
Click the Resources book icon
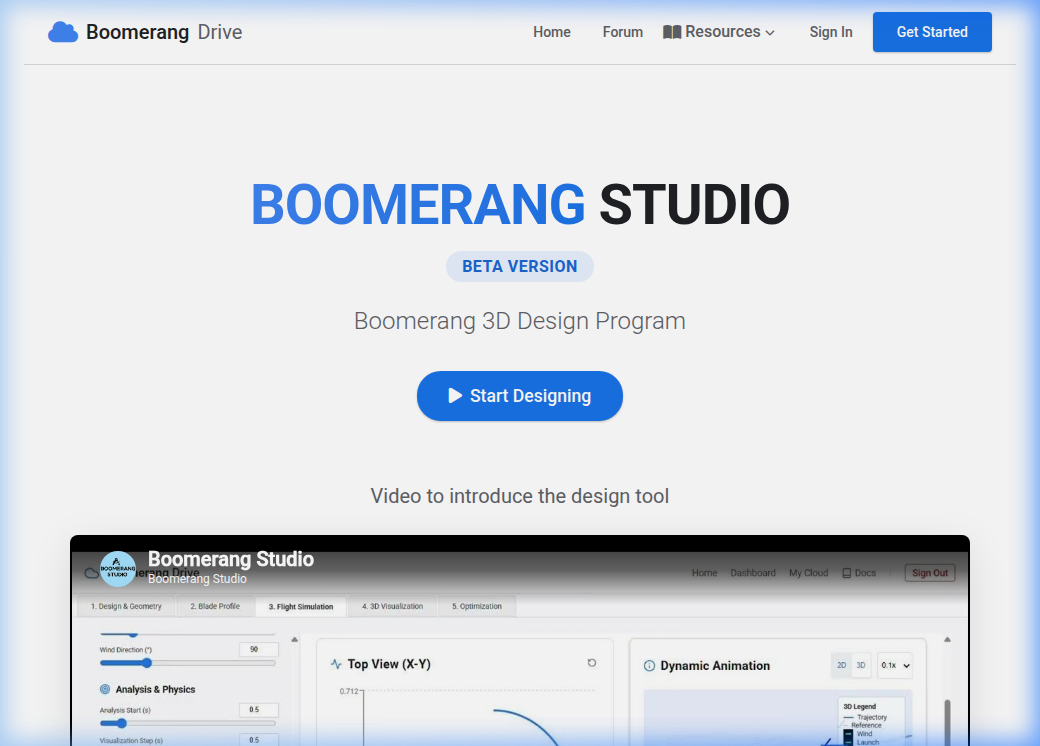click(672, 32)
